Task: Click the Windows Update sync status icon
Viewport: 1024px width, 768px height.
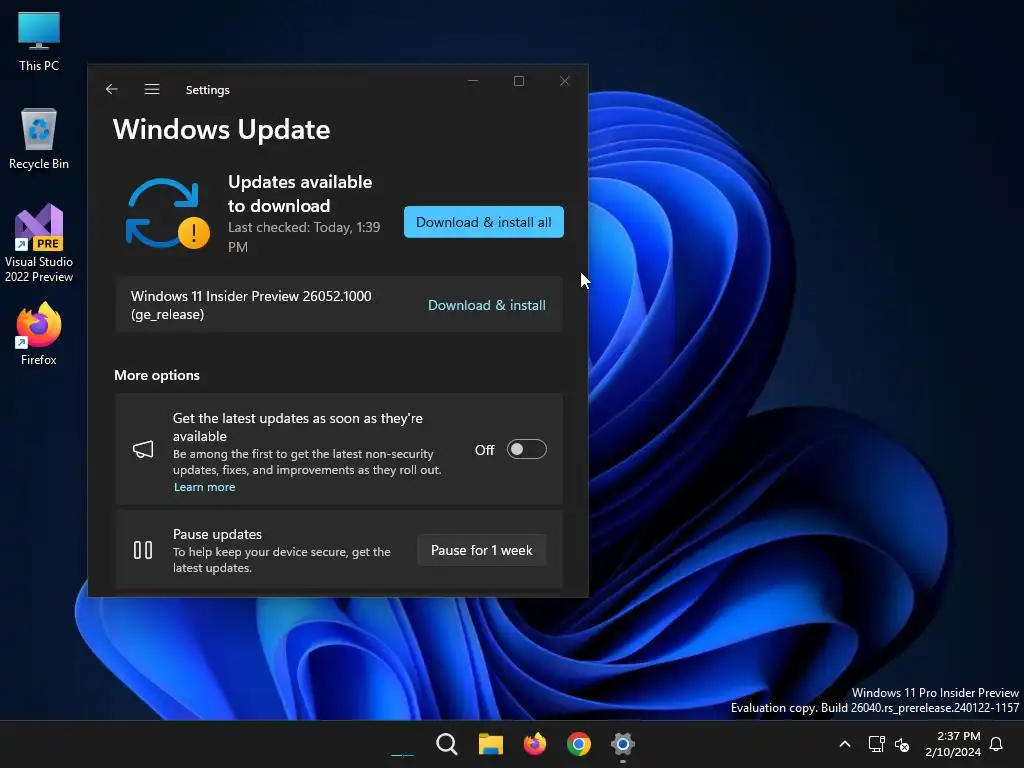Action: click(x=168, y=214)
